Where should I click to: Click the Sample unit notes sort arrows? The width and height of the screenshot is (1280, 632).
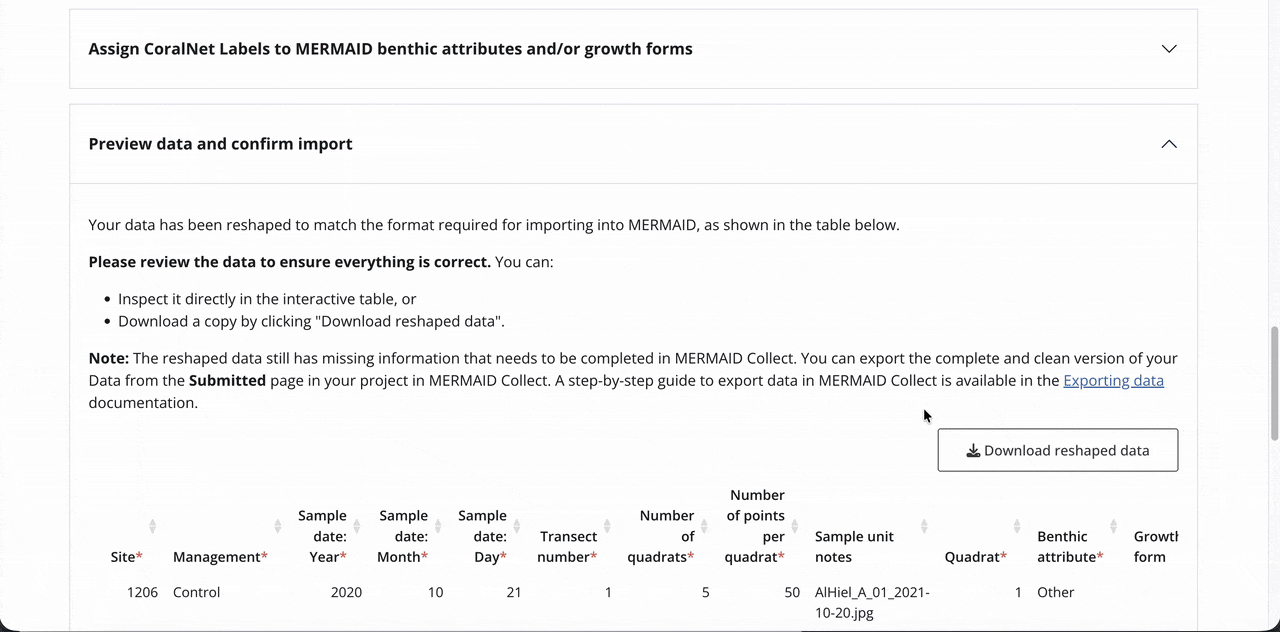click(x=924, y=526)
